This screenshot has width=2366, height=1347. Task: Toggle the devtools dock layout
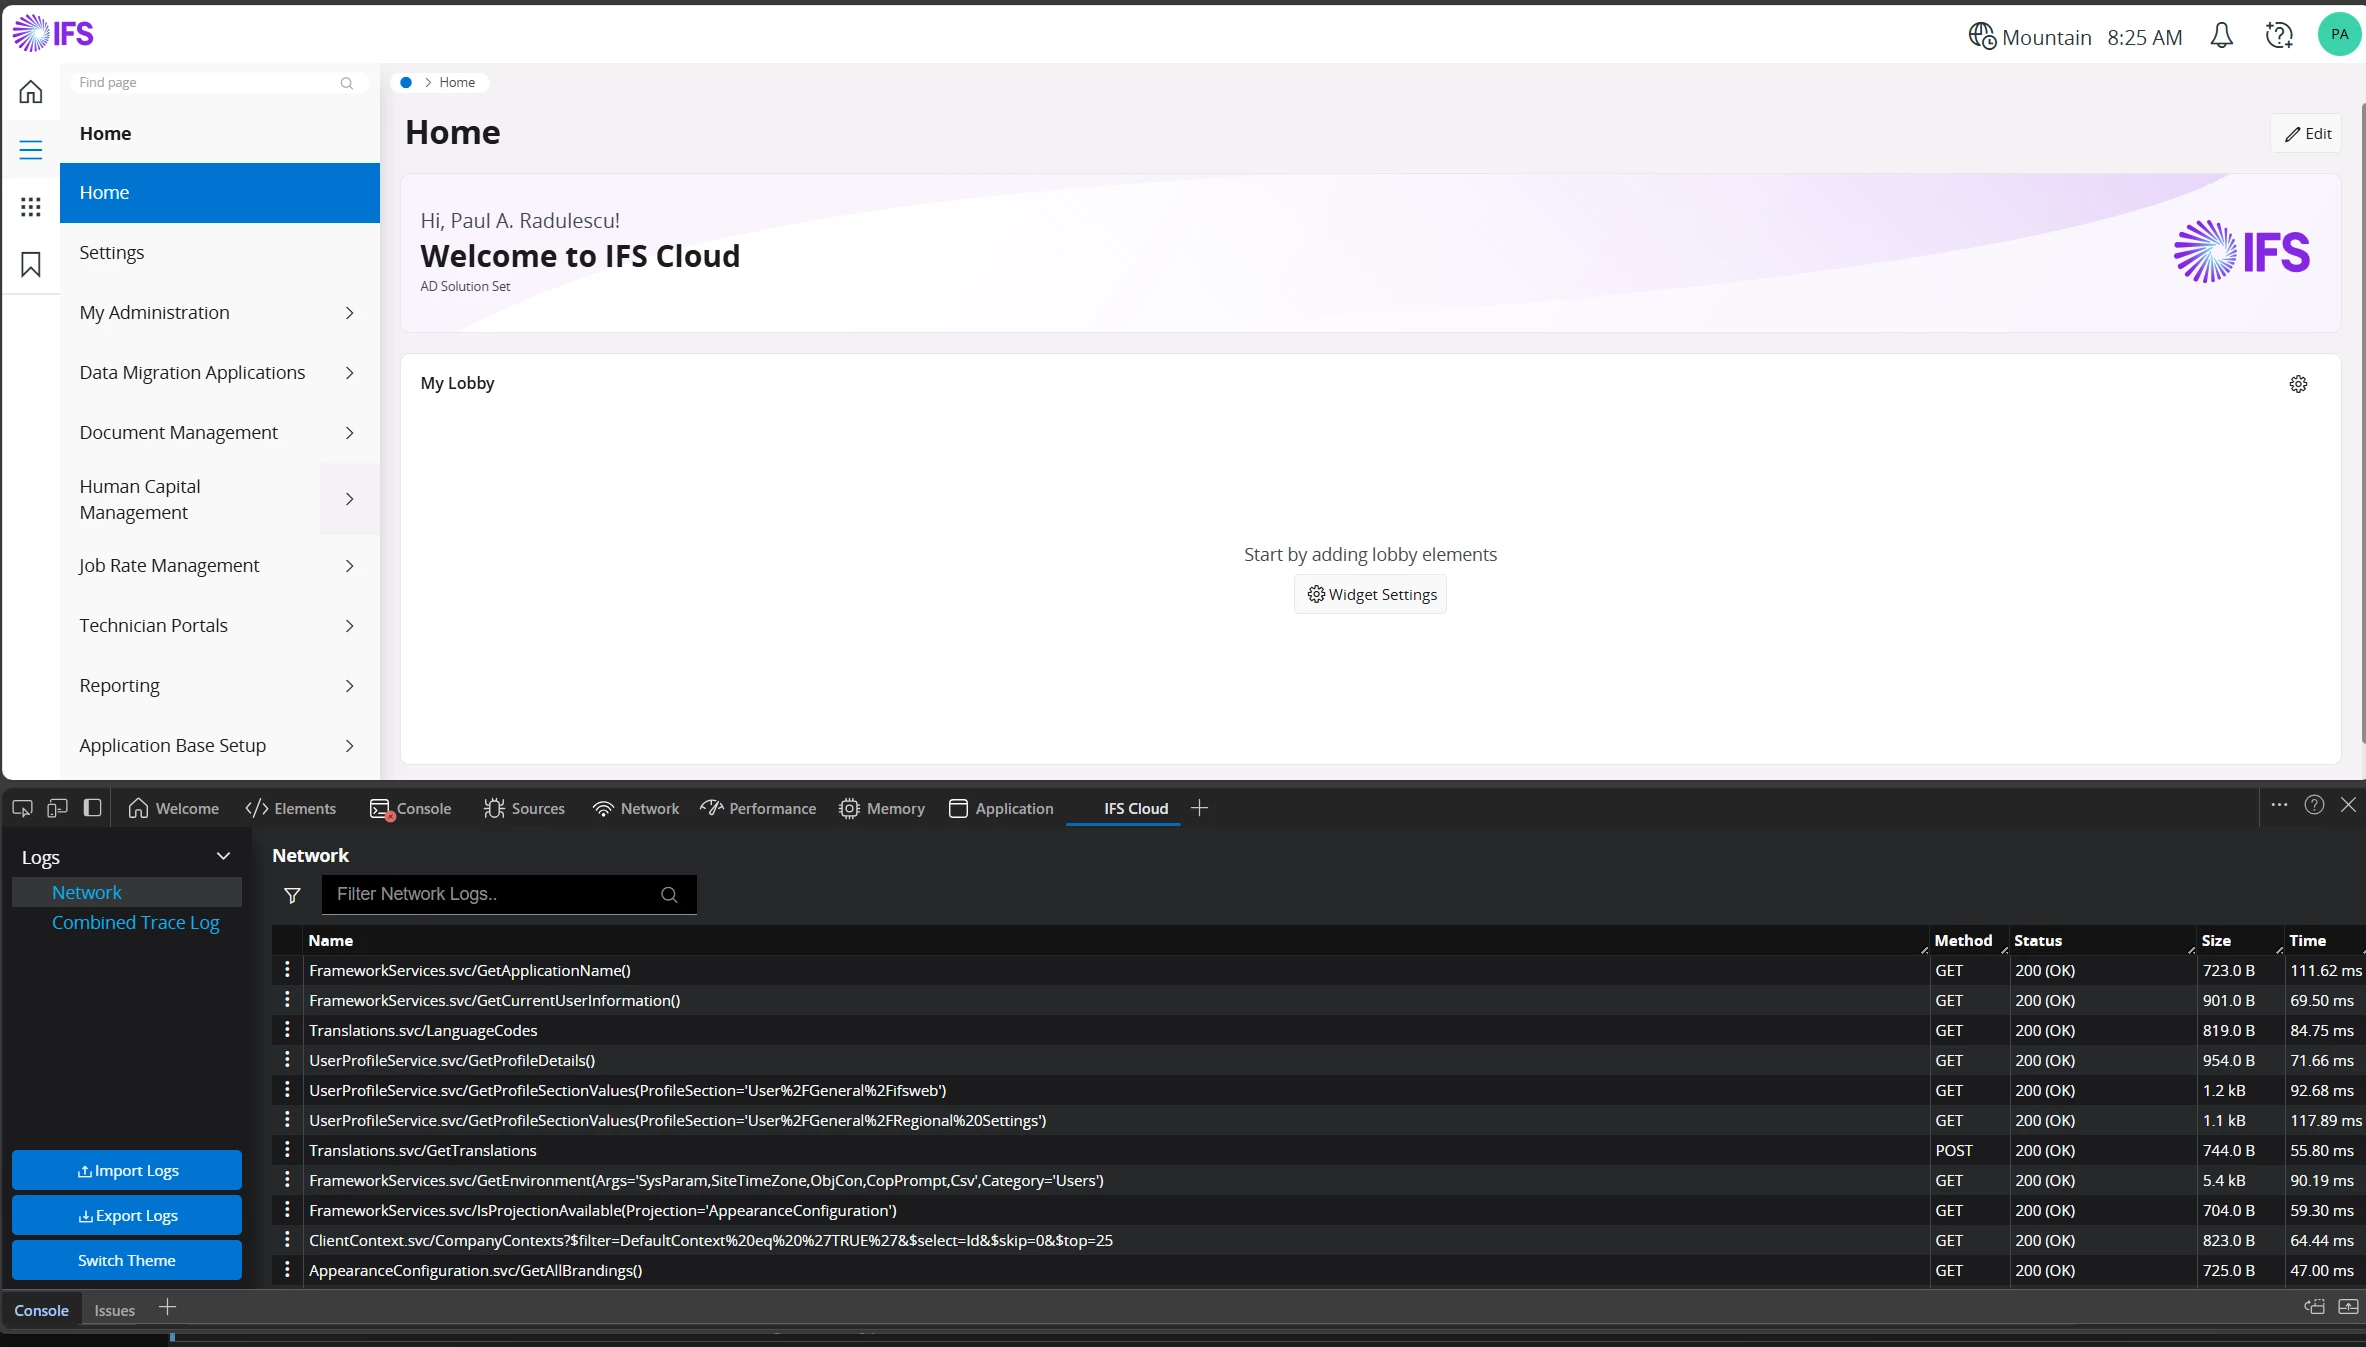pyautogui.click(x=91, y=808)
